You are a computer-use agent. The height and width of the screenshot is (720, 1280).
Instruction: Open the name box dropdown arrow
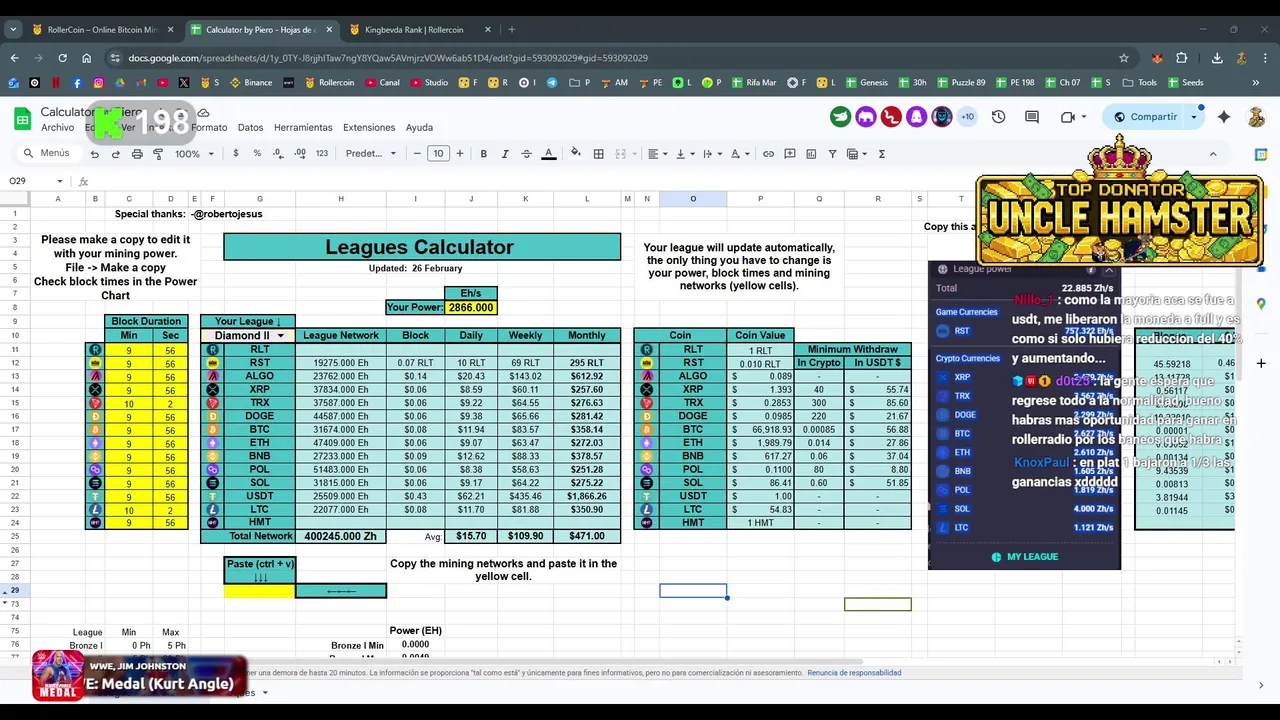[59, 181]
